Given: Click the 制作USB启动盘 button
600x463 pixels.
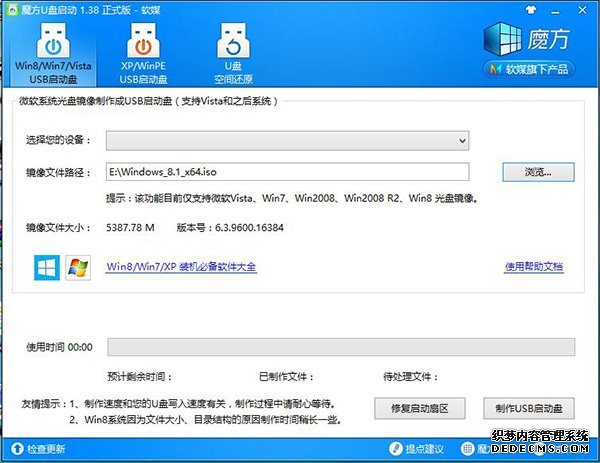Looking at the screenshot, I should pos(529,408).
